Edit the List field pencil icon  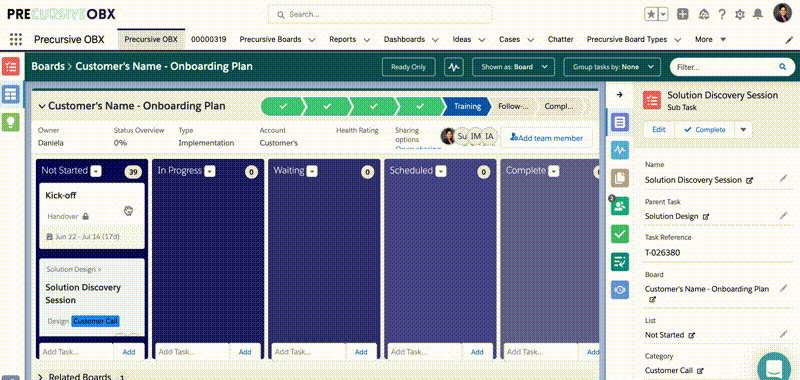click(783, 334)
